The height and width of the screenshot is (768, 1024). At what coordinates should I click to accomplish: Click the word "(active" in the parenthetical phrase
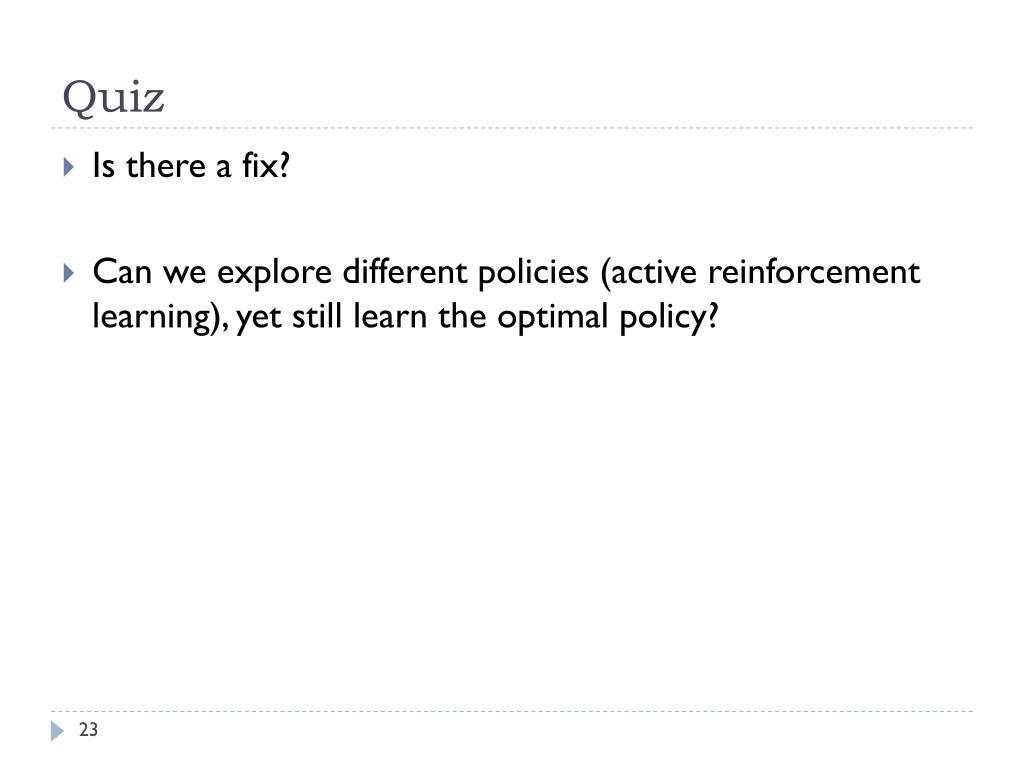click(x=648, y=273)
